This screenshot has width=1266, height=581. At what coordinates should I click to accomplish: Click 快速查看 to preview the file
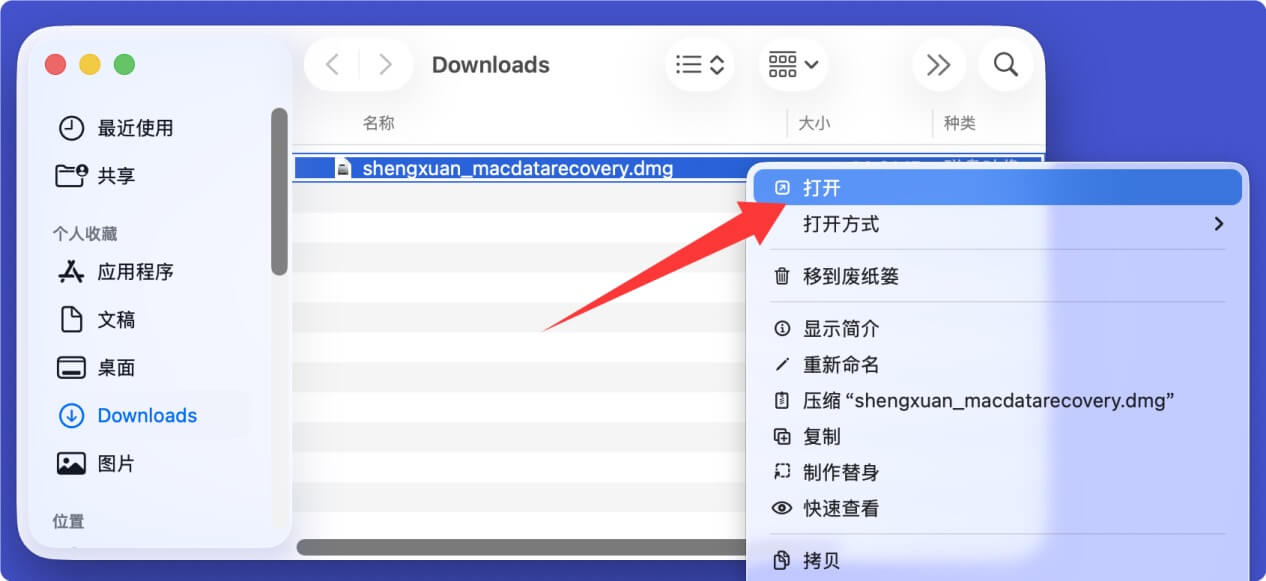840,508
